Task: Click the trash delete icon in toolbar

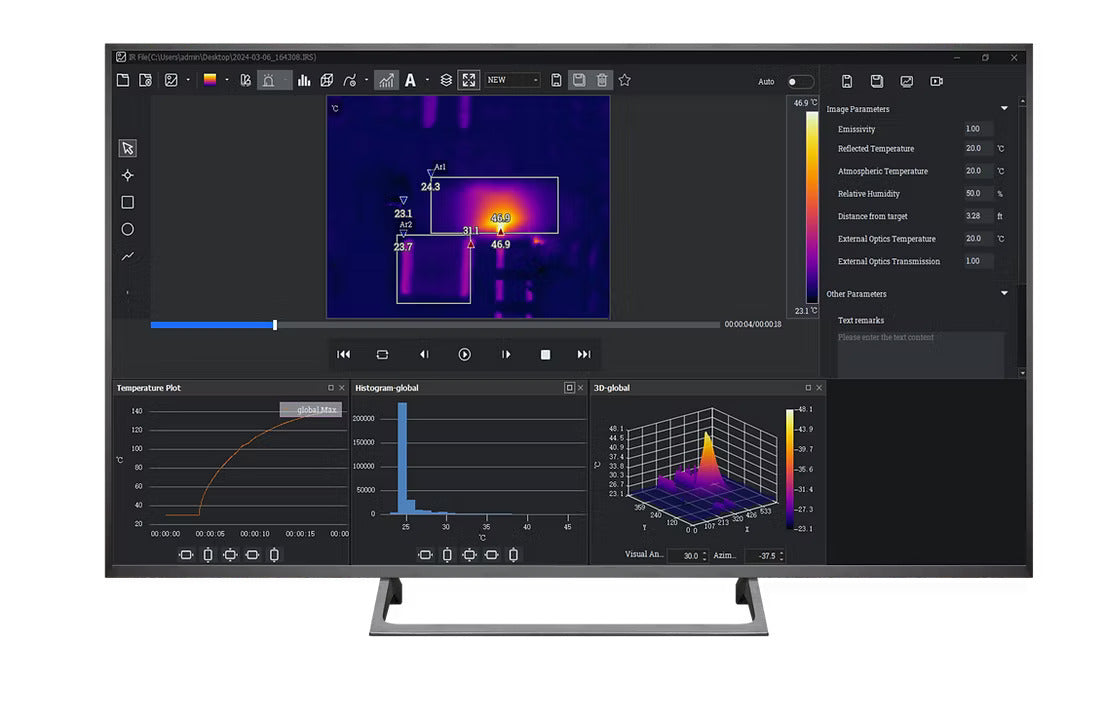Action: [x=602, y=80]
